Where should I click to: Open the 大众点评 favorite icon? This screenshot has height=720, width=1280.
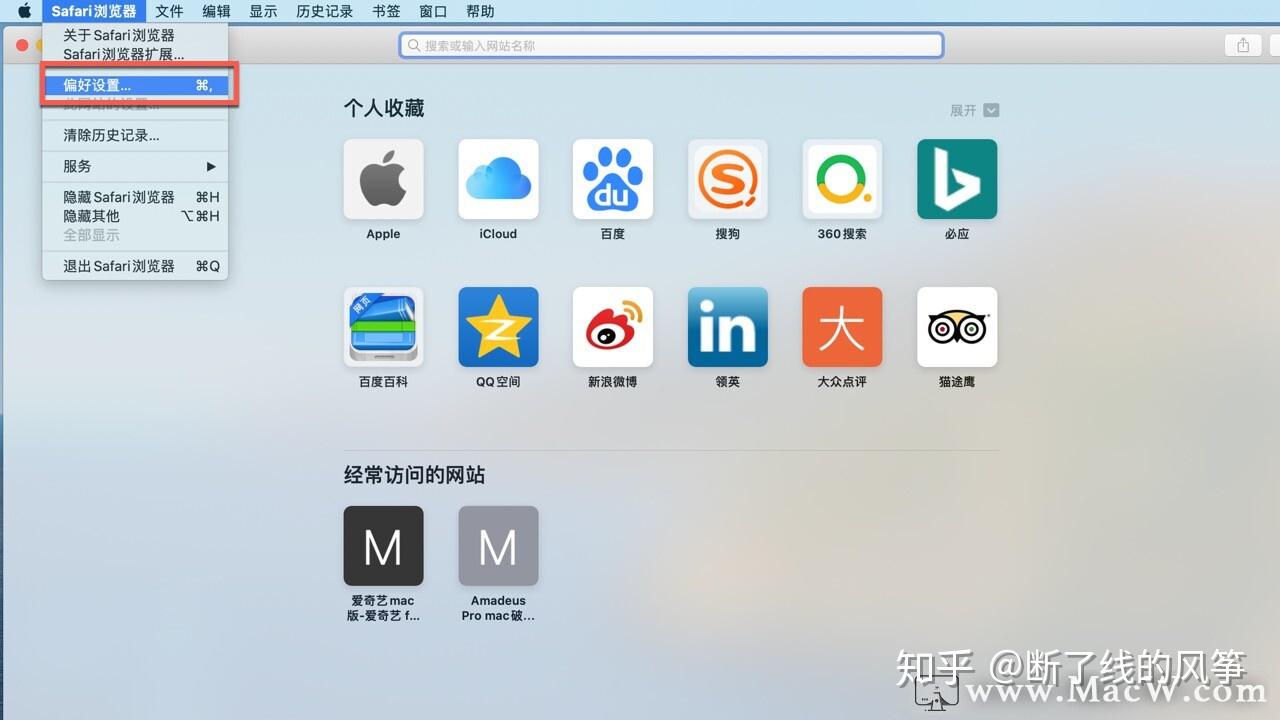pyautogui.click(x=842, y=326)
